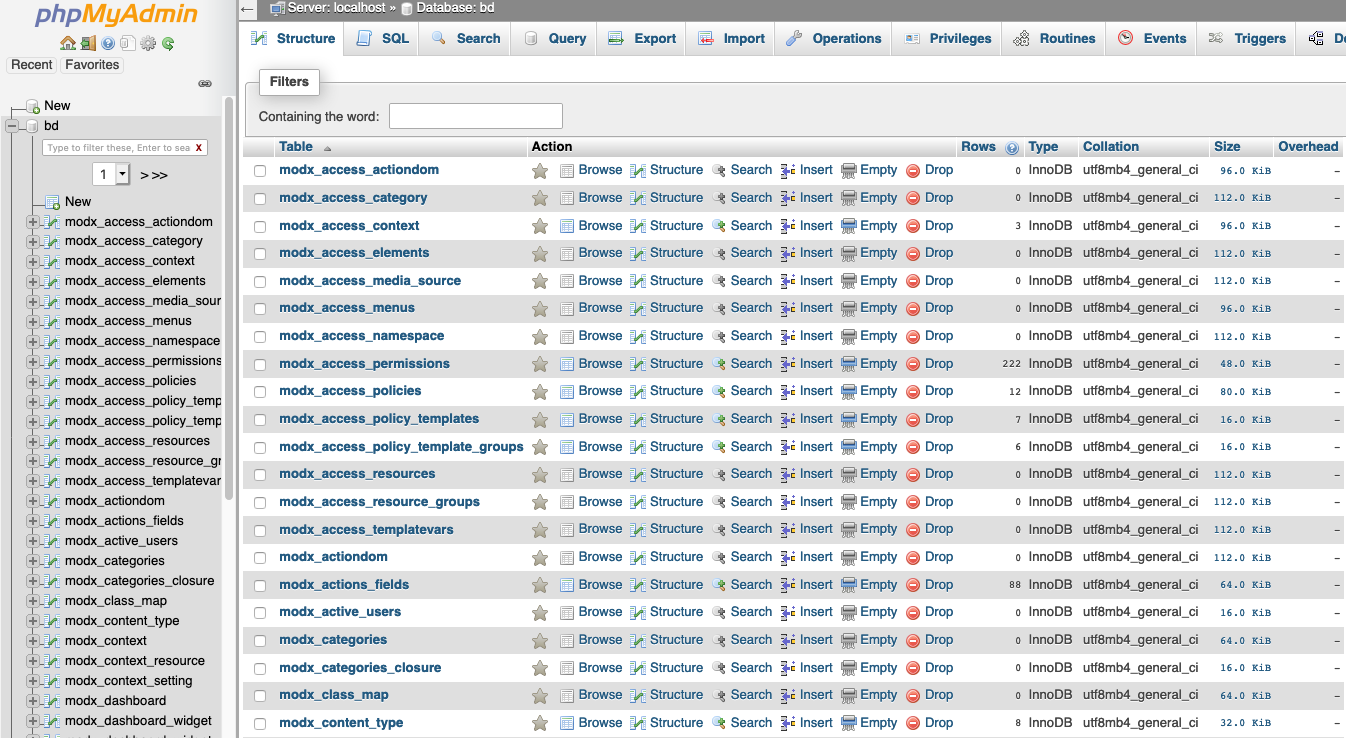The width and height of the screenshot is (1346, 738).
Task: Check the modx_access_permissions row checkbox
Action: click(x=260, y=364)
